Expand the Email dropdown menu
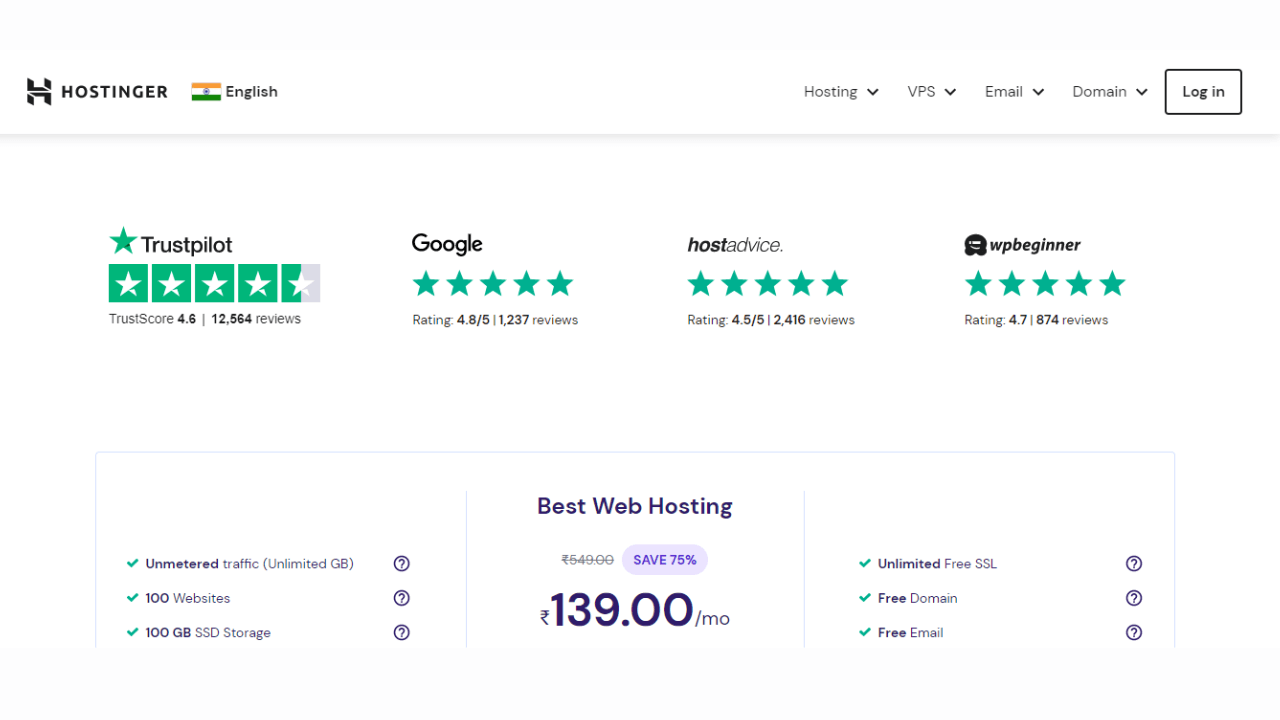This screenshot has height=720, width=1280. click(x=1014, y=91)
